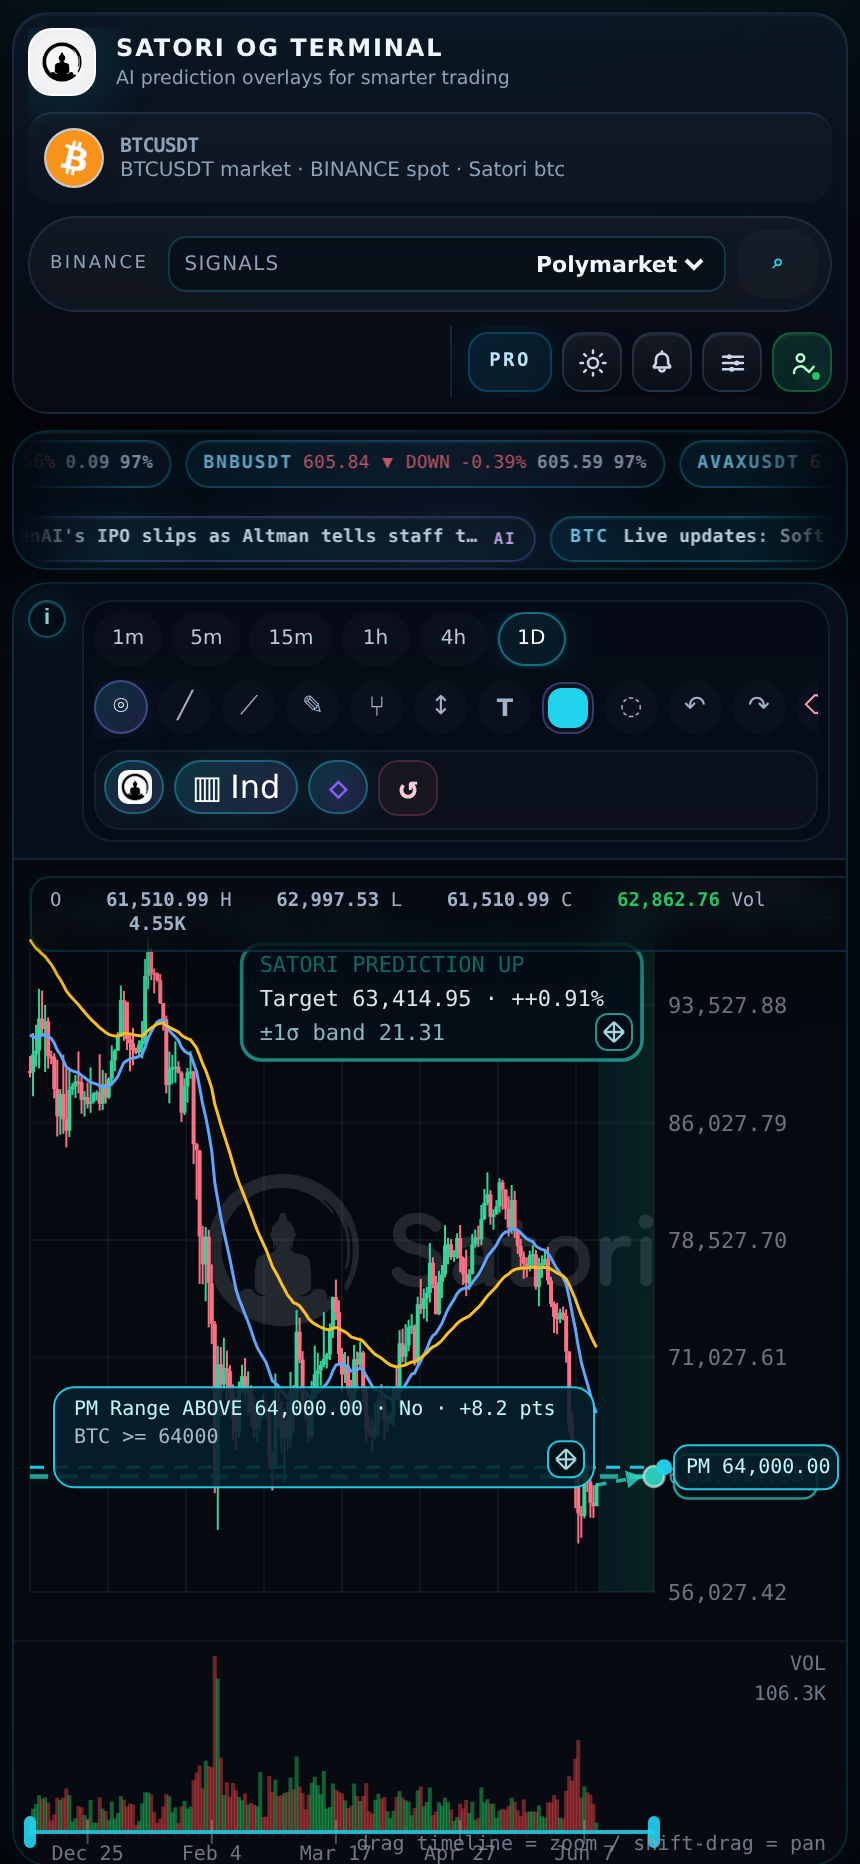Image resolution: width=860 pixels, height=1864 pixels.
Task: Click the info icon beside timeframes
Action: (47, 618)
